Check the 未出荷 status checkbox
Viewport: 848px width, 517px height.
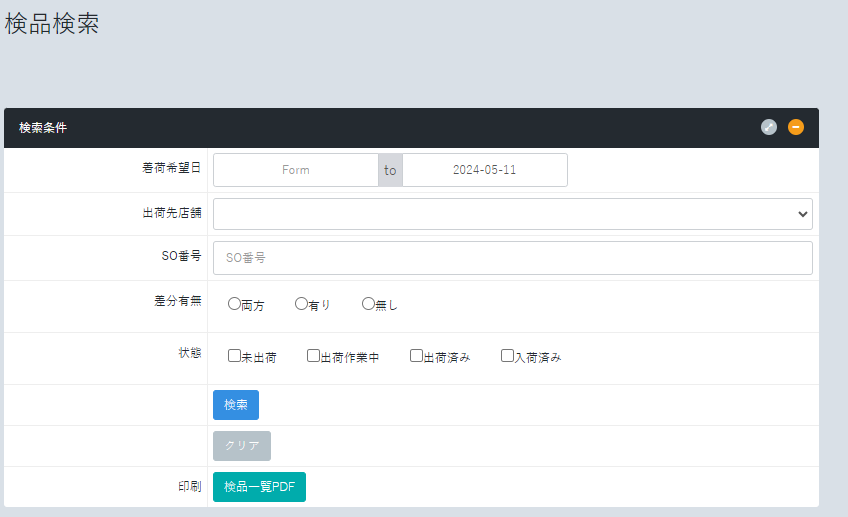[x=234, y=356]
